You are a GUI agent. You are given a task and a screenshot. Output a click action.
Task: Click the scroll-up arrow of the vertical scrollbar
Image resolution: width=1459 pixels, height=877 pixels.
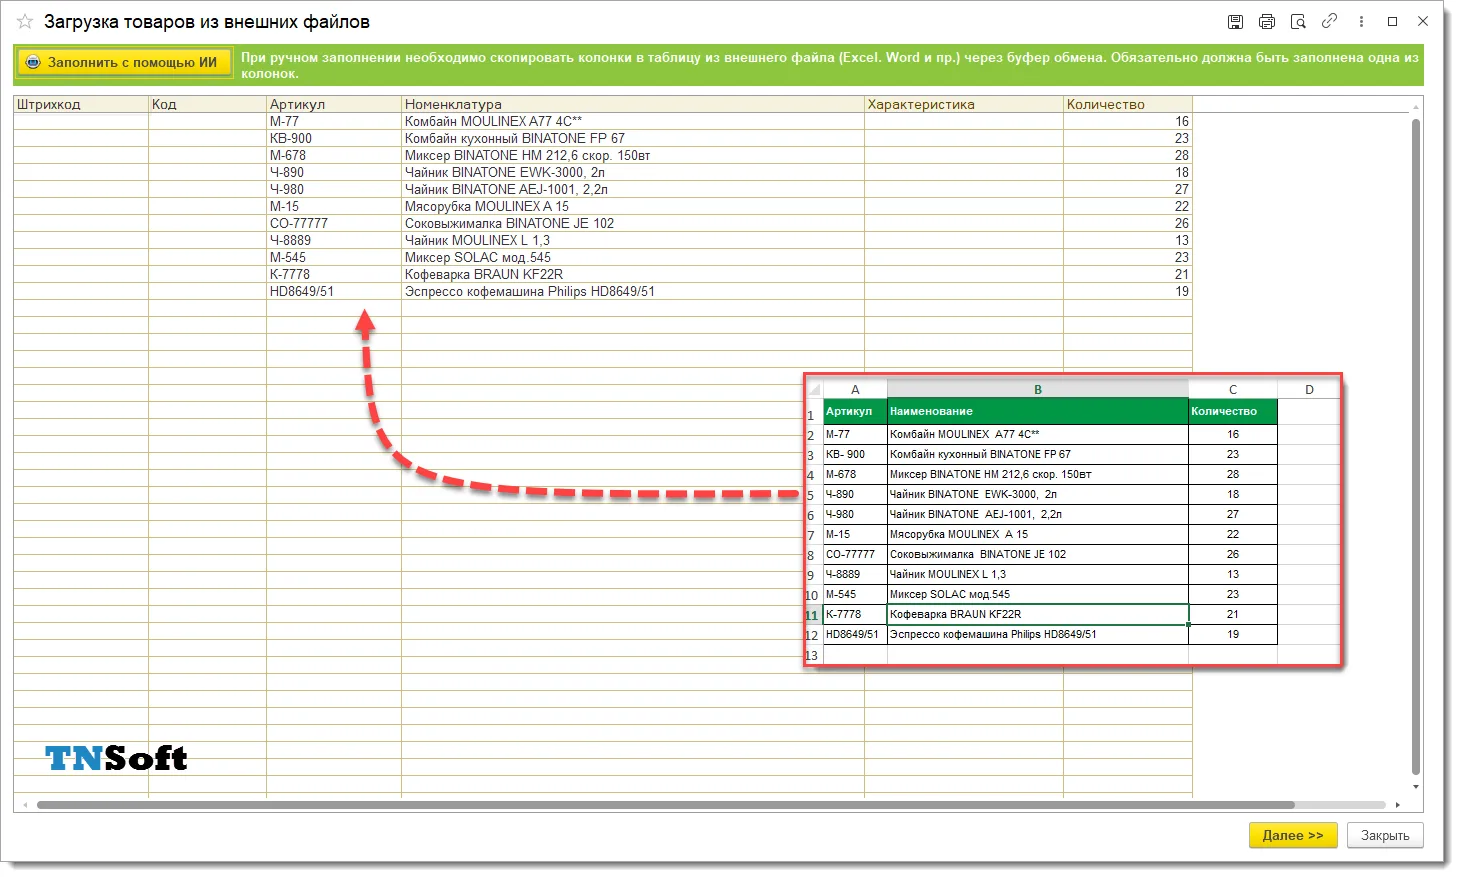(x=1416, y=107)
